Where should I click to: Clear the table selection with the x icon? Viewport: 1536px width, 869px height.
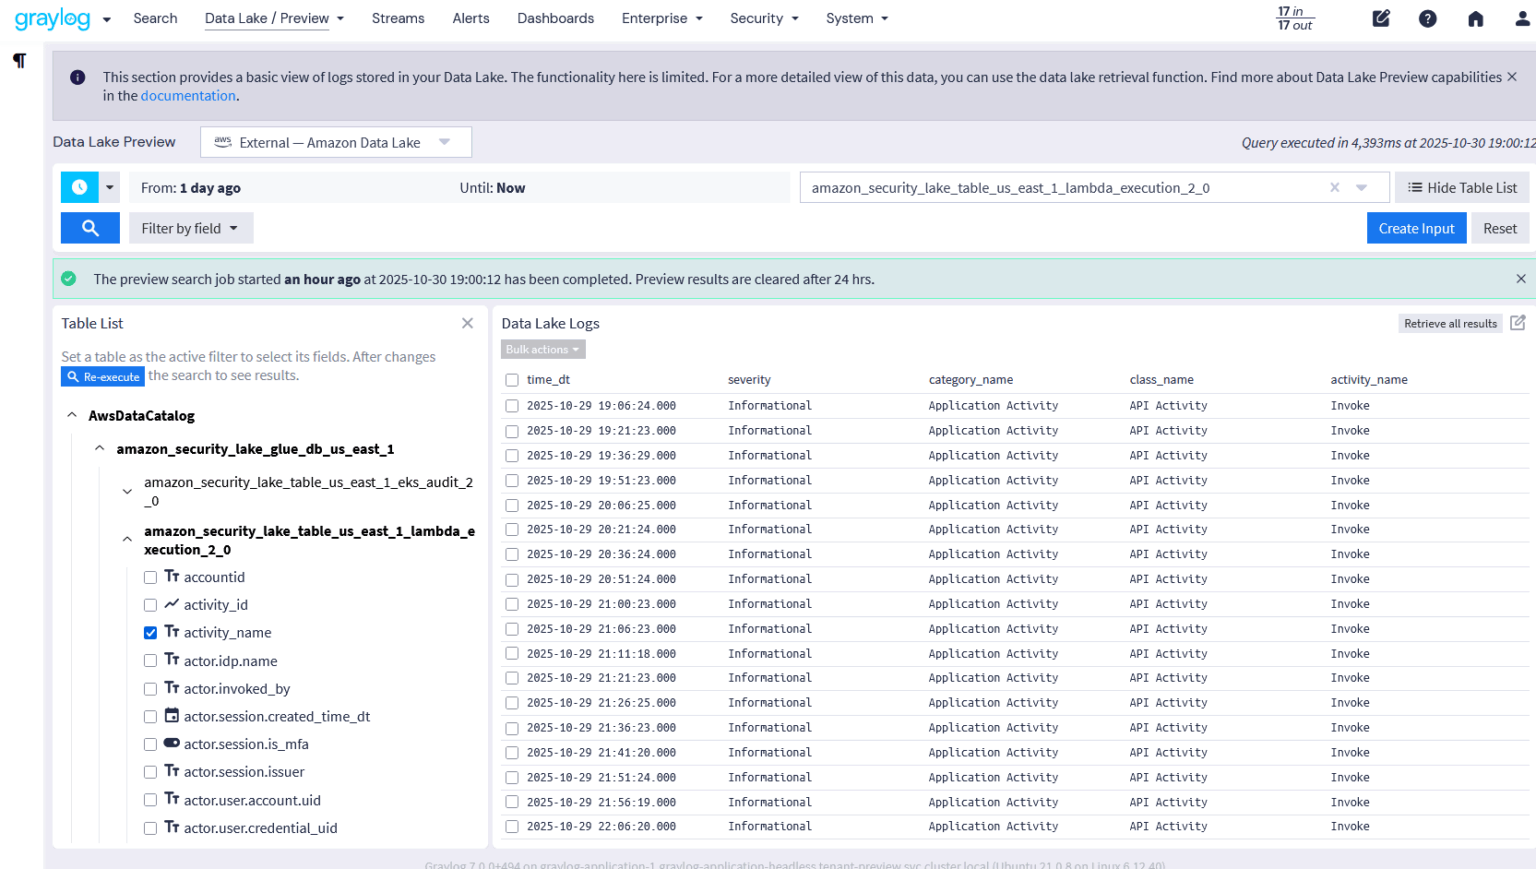pos(1334,187)
